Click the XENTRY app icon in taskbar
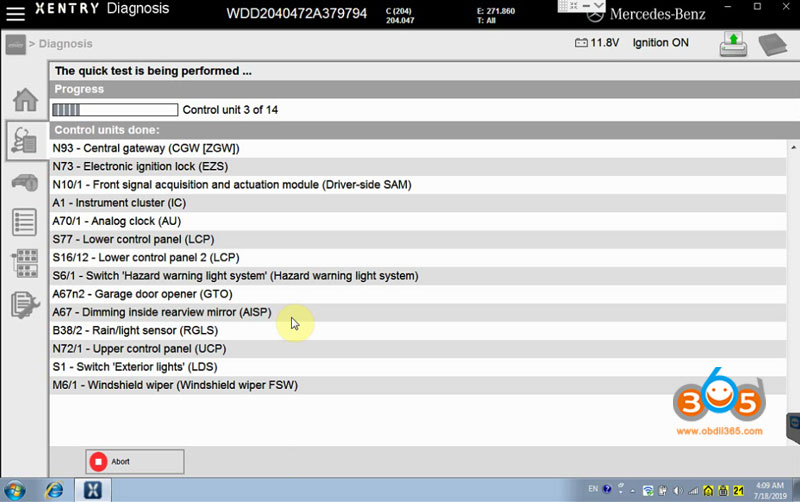800x502 pixels. coord(92,490)
